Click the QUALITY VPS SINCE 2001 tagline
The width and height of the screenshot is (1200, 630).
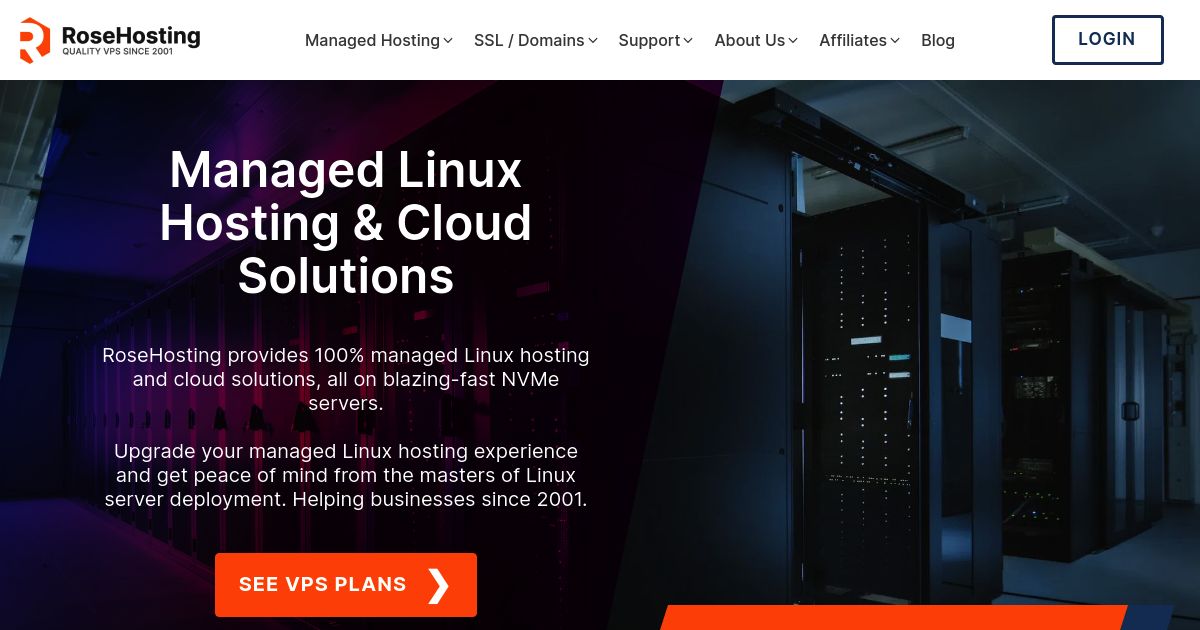(x=117, y=52)
